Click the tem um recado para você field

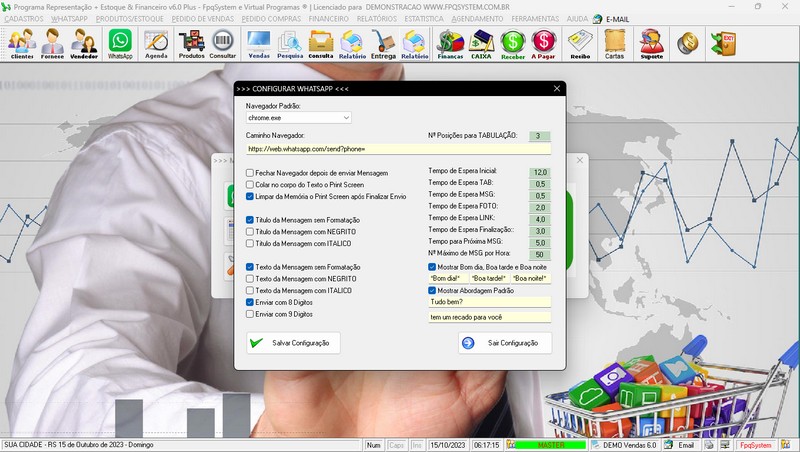tap(490, 317)
